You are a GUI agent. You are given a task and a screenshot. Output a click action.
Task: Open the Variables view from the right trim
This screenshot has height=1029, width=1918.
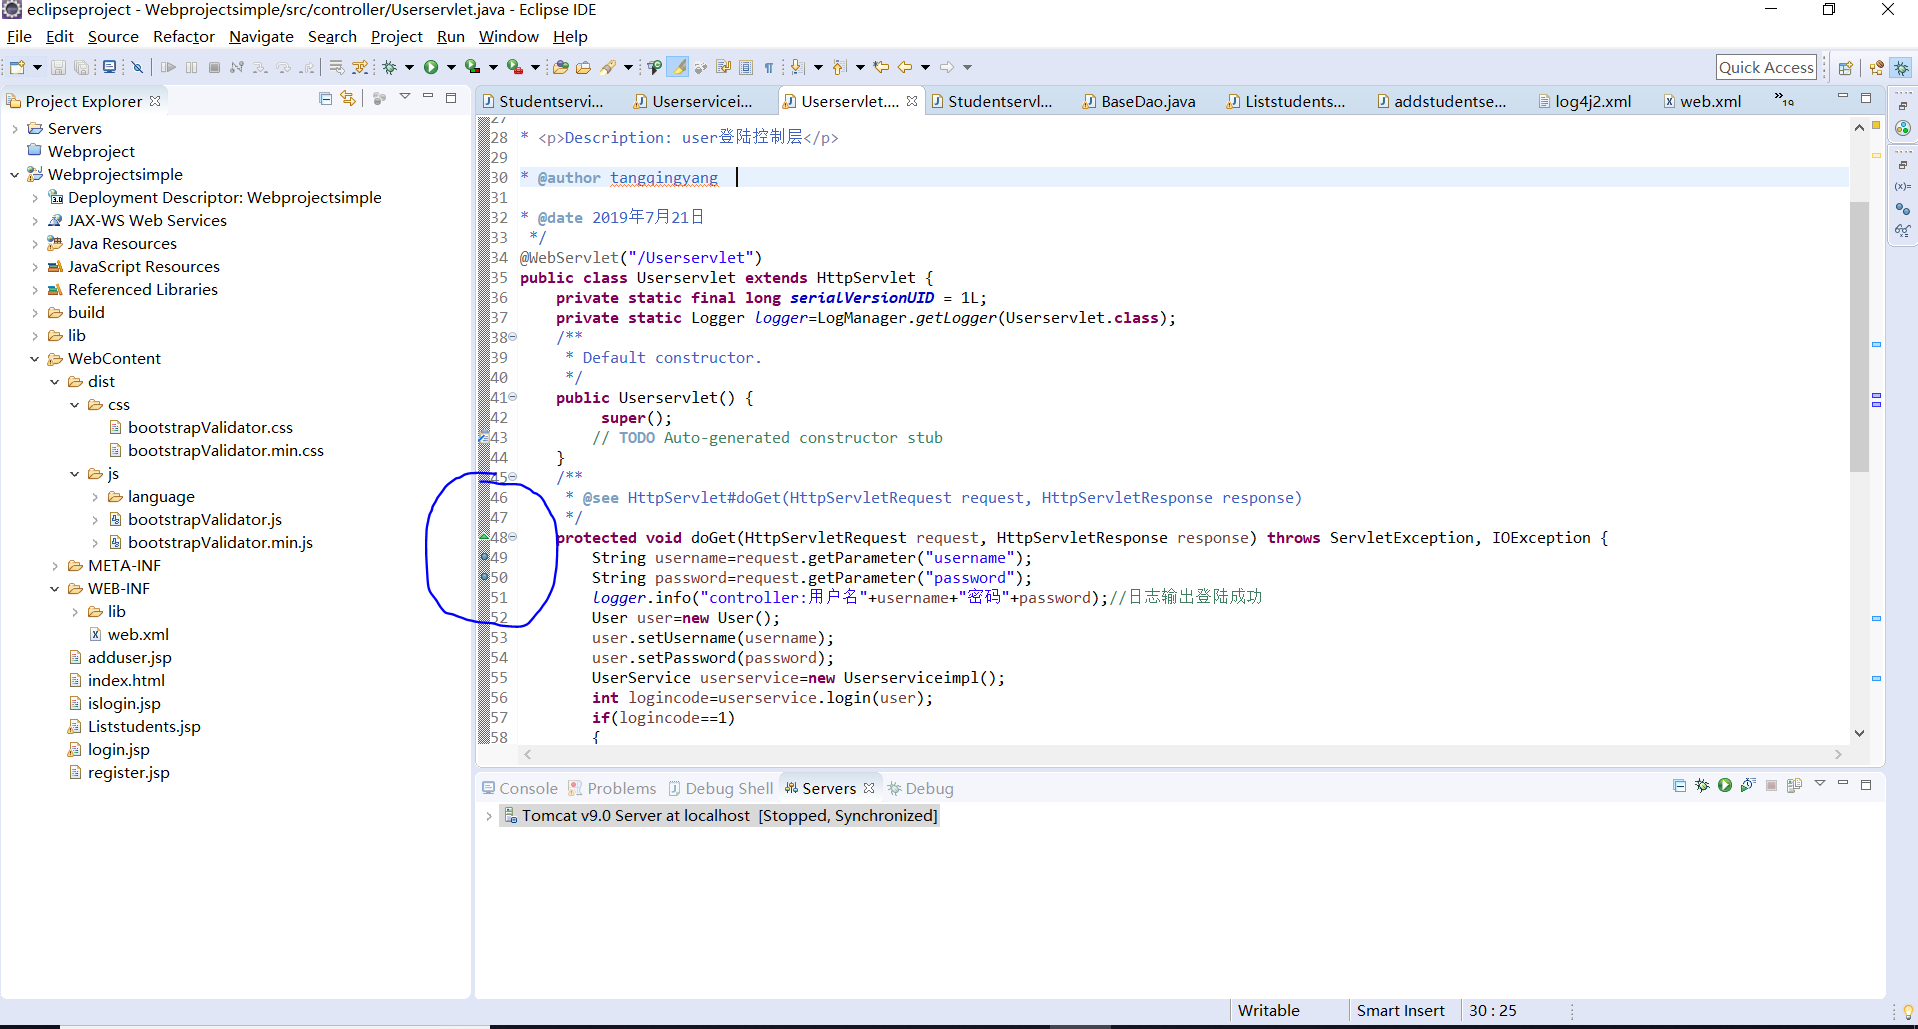coord(1903,187)
